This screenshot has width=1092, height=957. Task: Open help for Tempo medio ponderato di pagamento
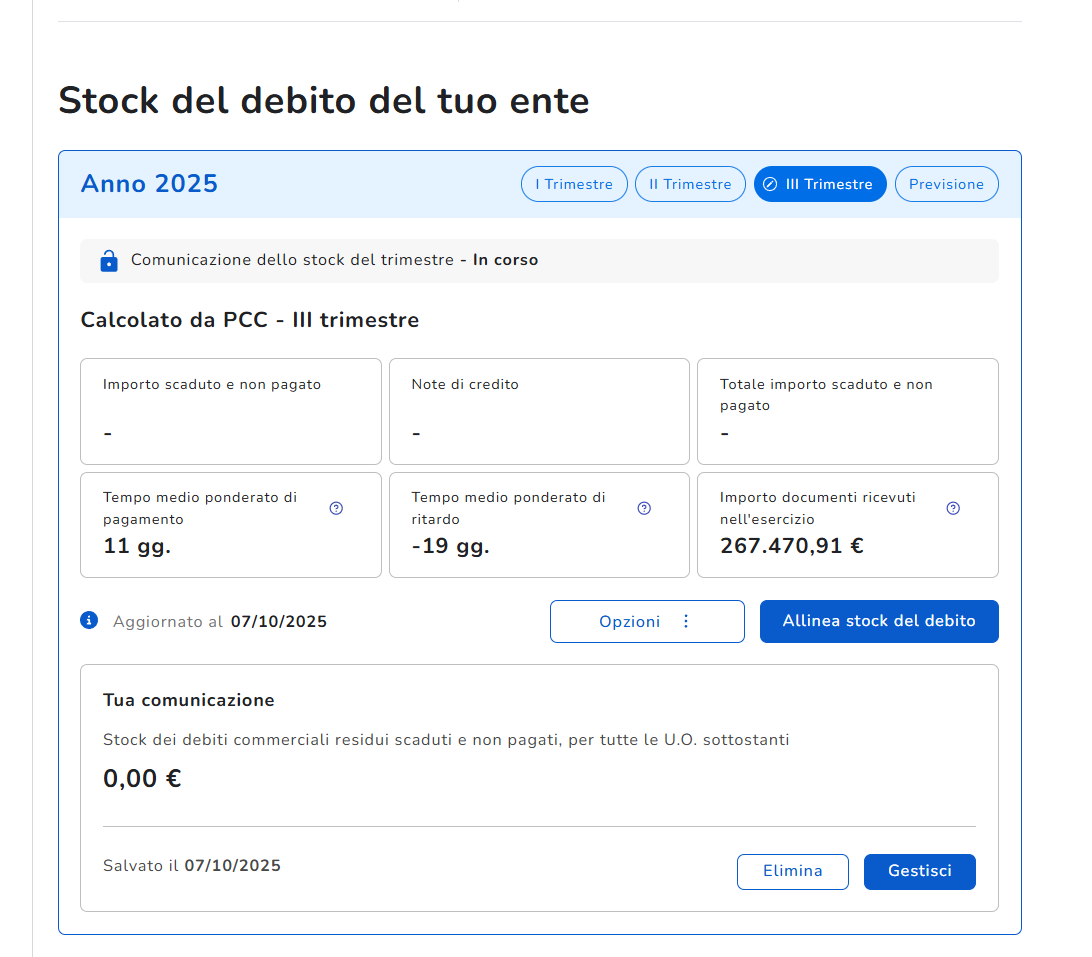click(336, 508)
